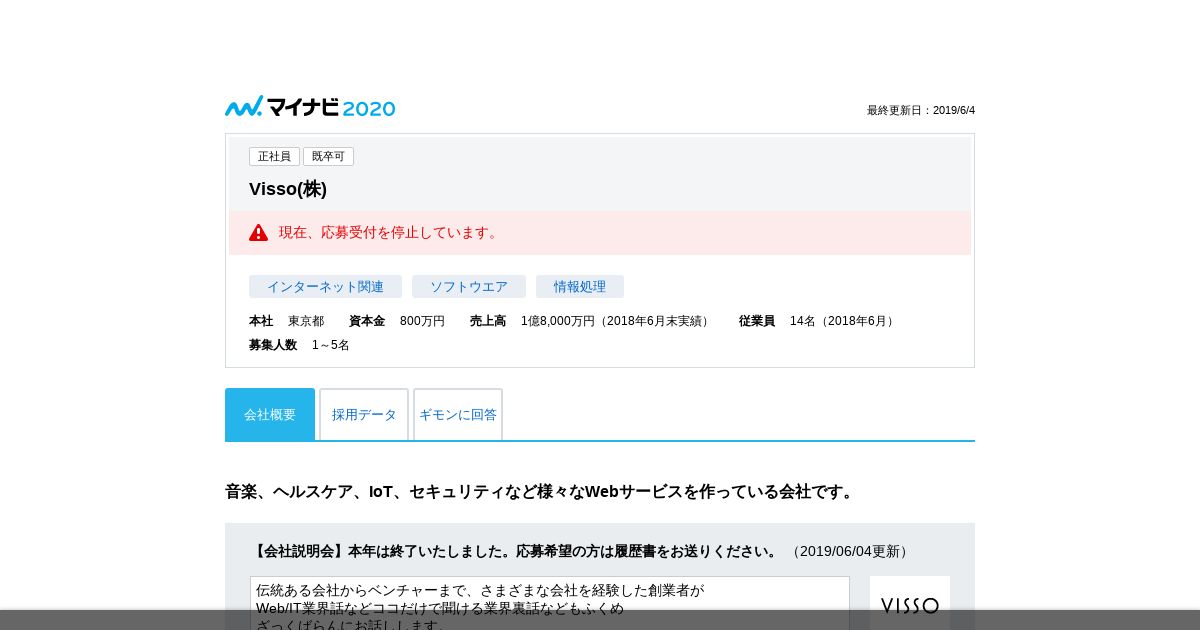Image resolution: width=1200 pixels, height=630 pixels.
Task: Click the 資本金 label
Action: [x=367, y=321]
